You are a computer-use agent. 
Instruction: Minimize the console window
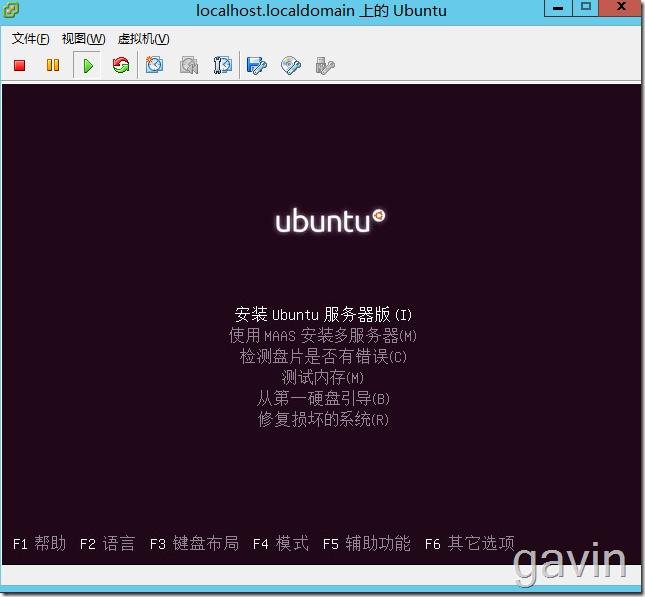tap(558, 8)
